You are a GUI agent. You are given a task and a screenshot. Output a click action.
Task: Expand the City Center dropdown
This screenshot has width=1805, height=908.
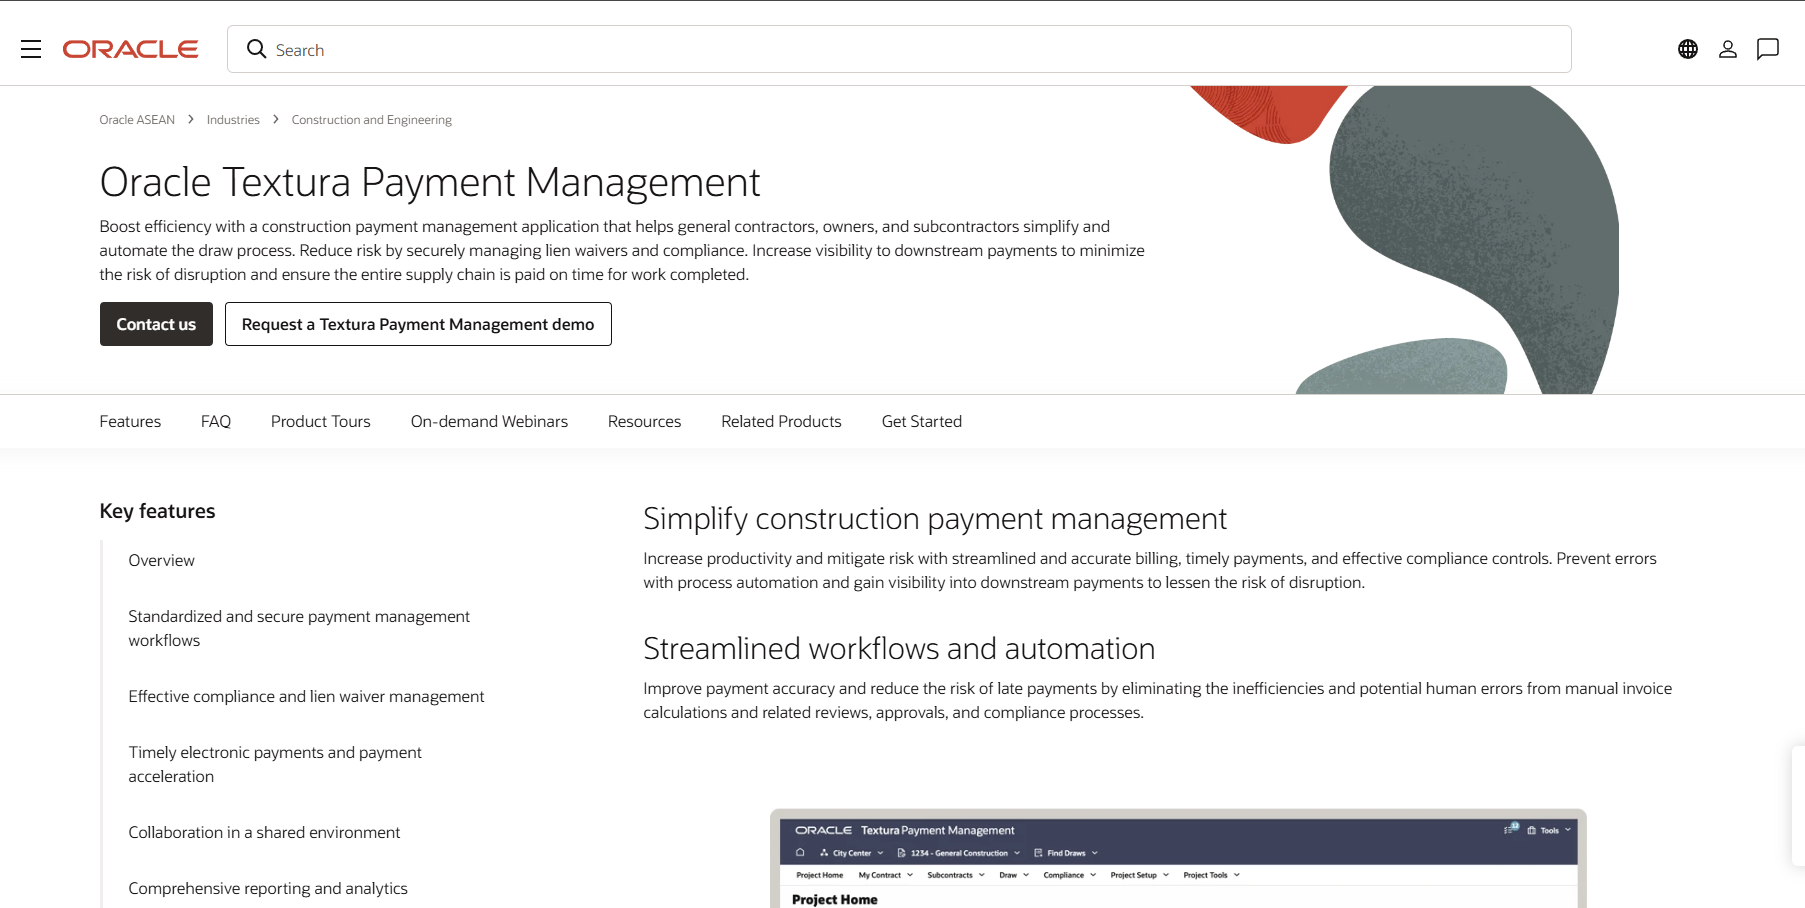(x=852, y=853)
